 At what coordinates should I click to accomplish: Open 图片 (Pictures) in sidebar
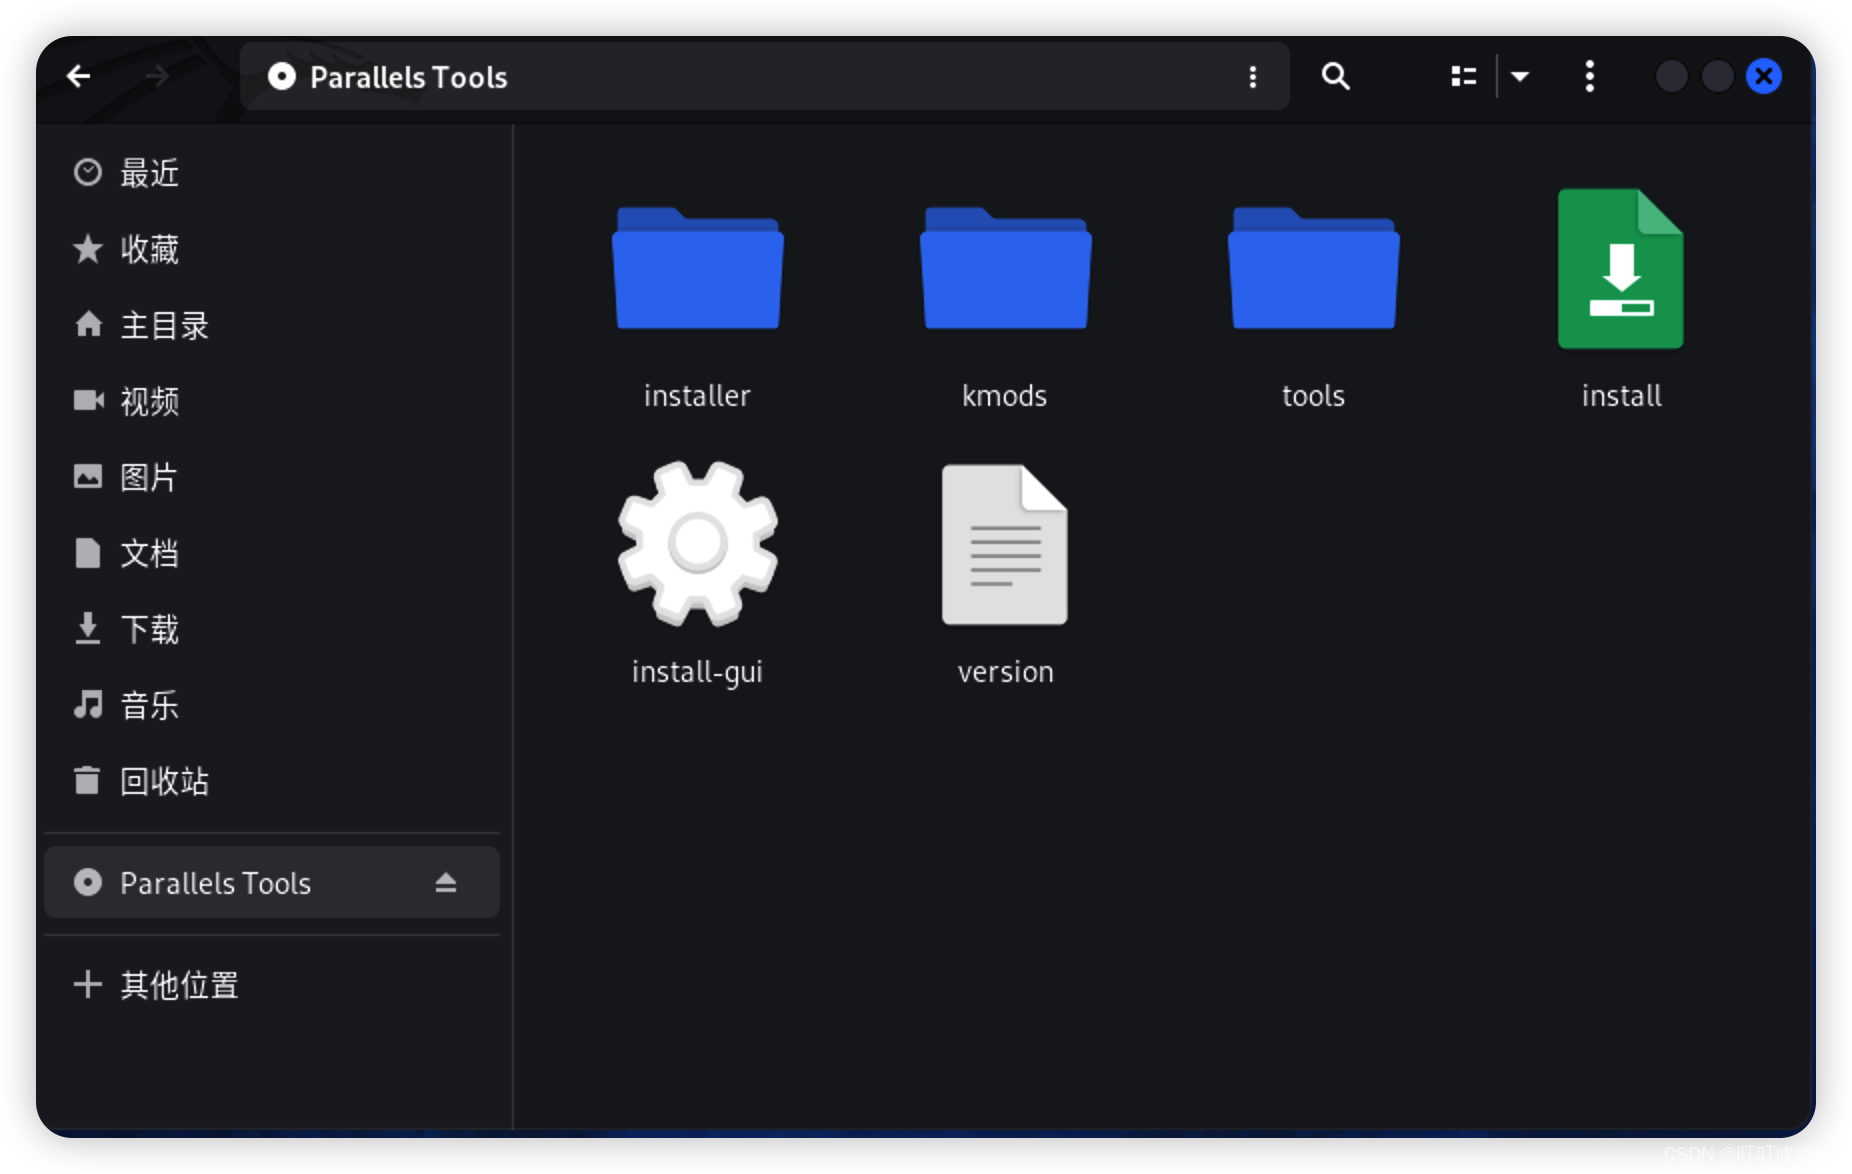(x=270, y=477)
